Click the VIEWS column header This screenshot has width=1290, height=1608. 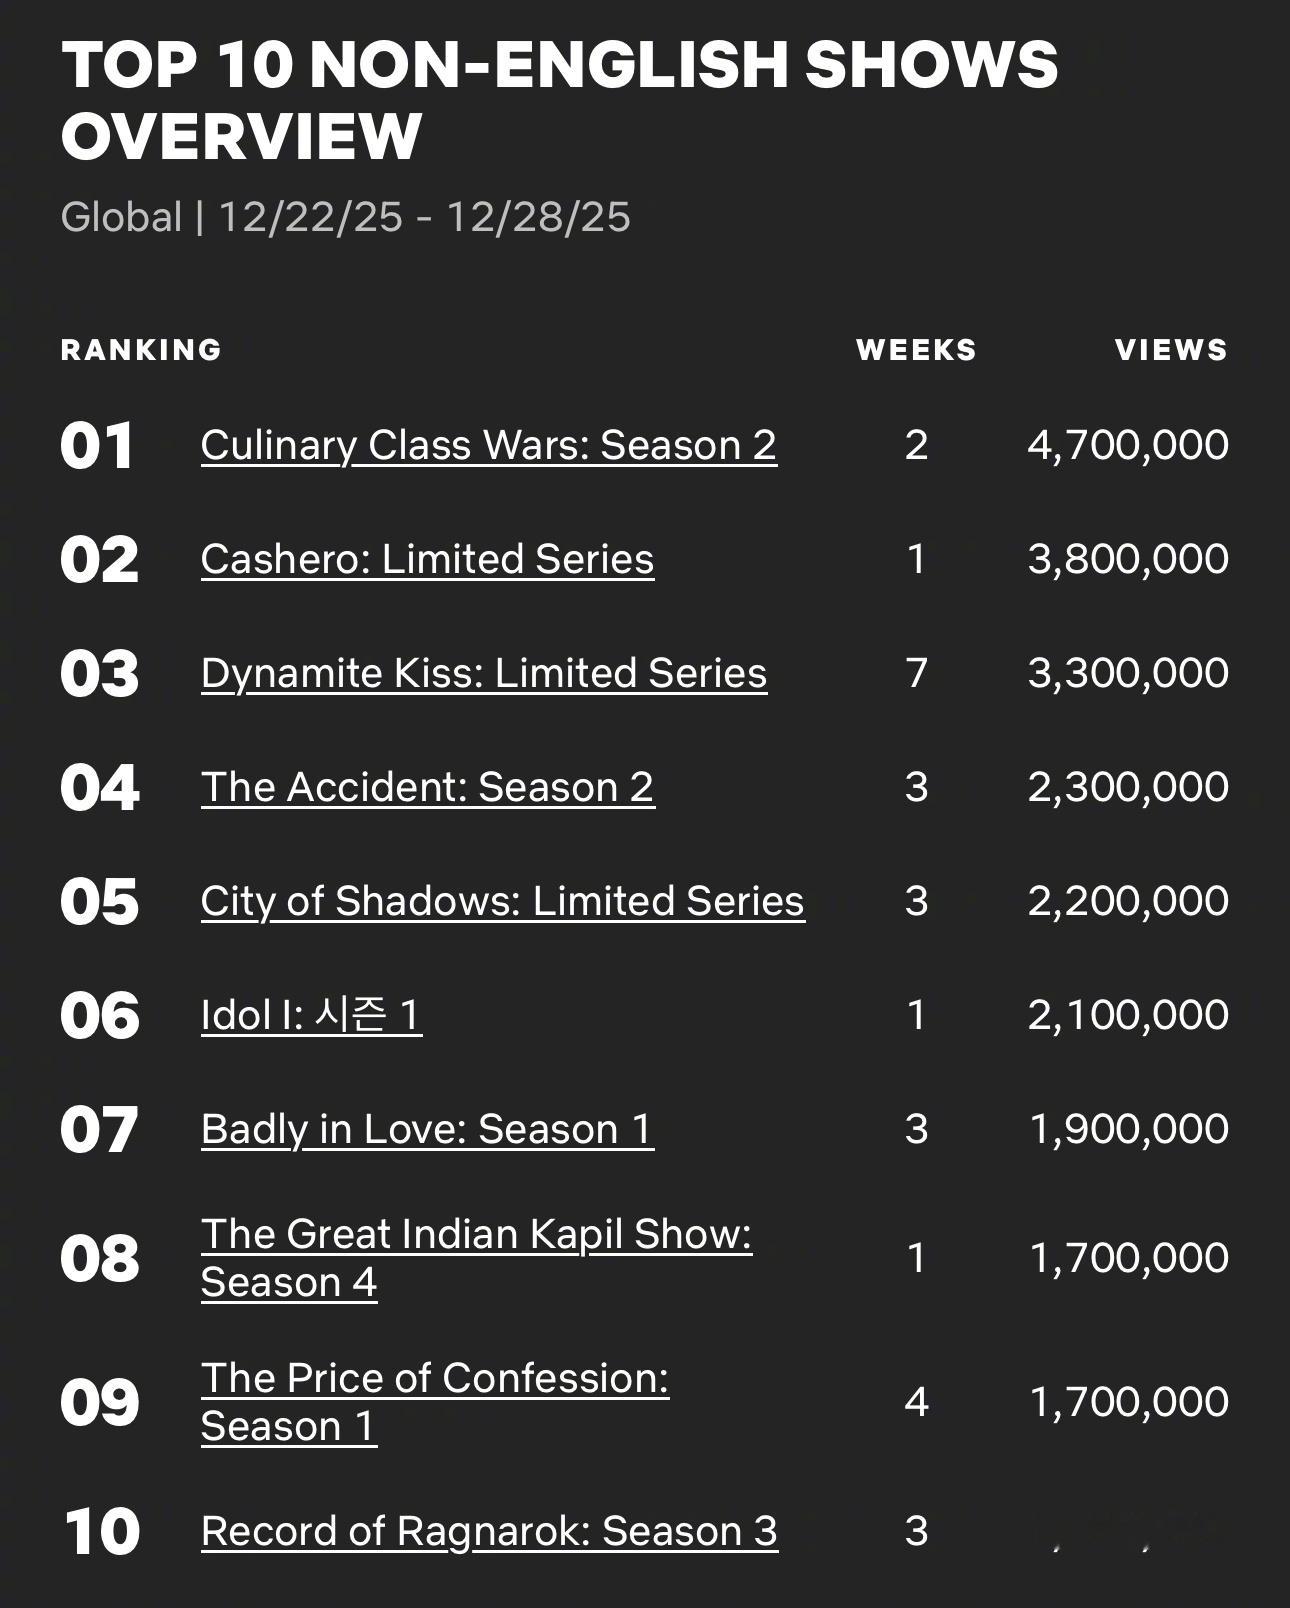(1171, 350)
